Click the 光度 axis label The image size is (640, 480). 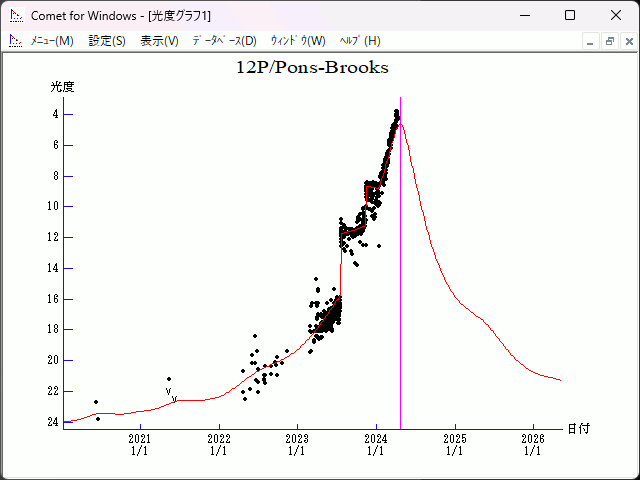pos(62,87)
